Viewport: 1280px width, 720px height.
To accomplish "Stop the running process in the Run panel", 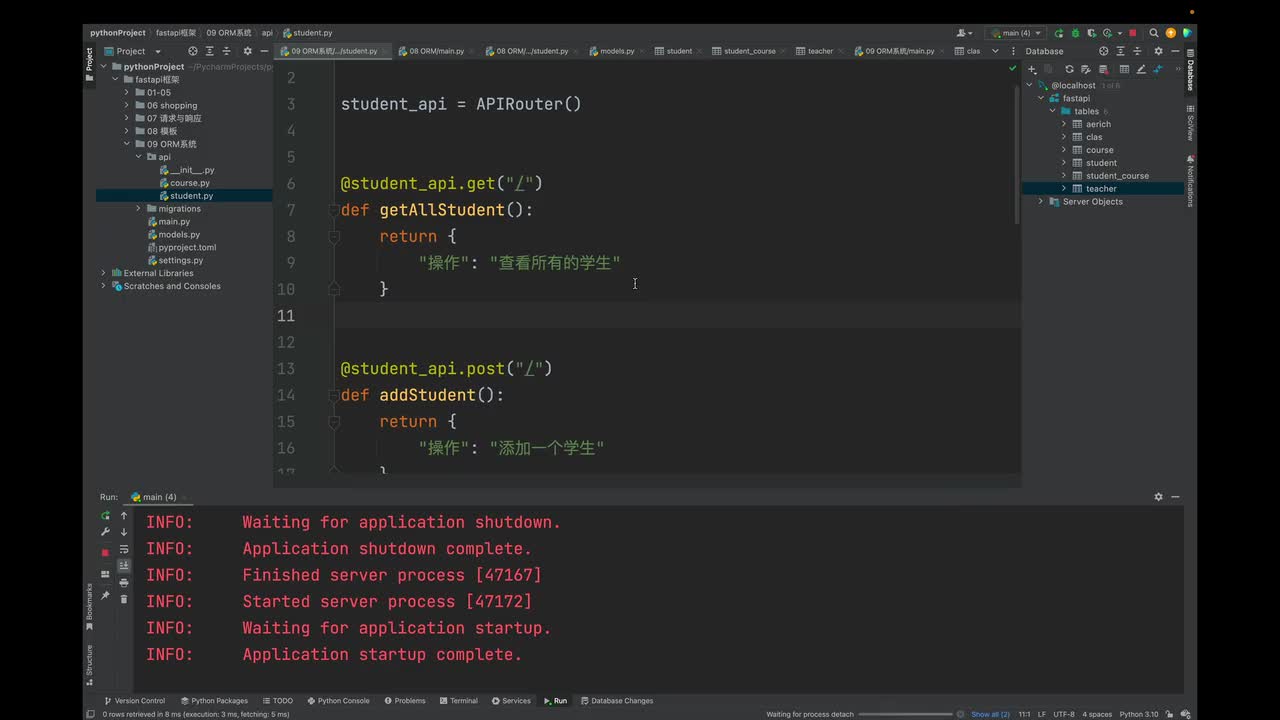I will pyautogui.click(x=105, y=552).
